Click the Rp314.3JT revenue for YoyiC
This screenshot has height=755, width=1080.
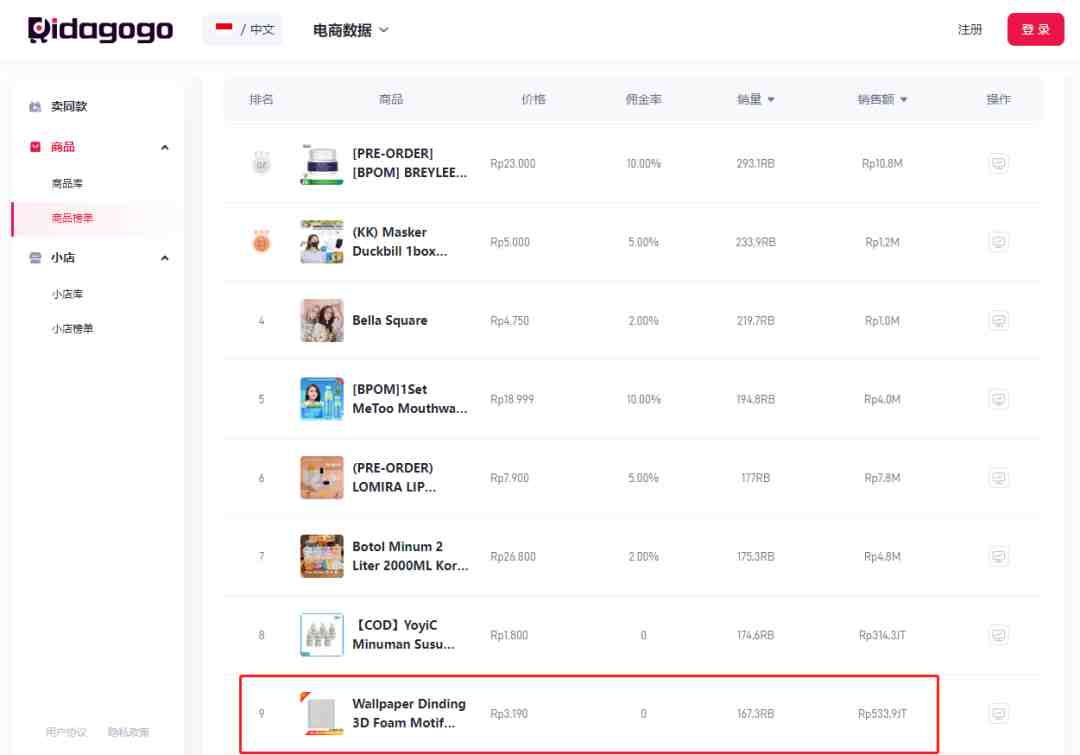pos(882,634)
